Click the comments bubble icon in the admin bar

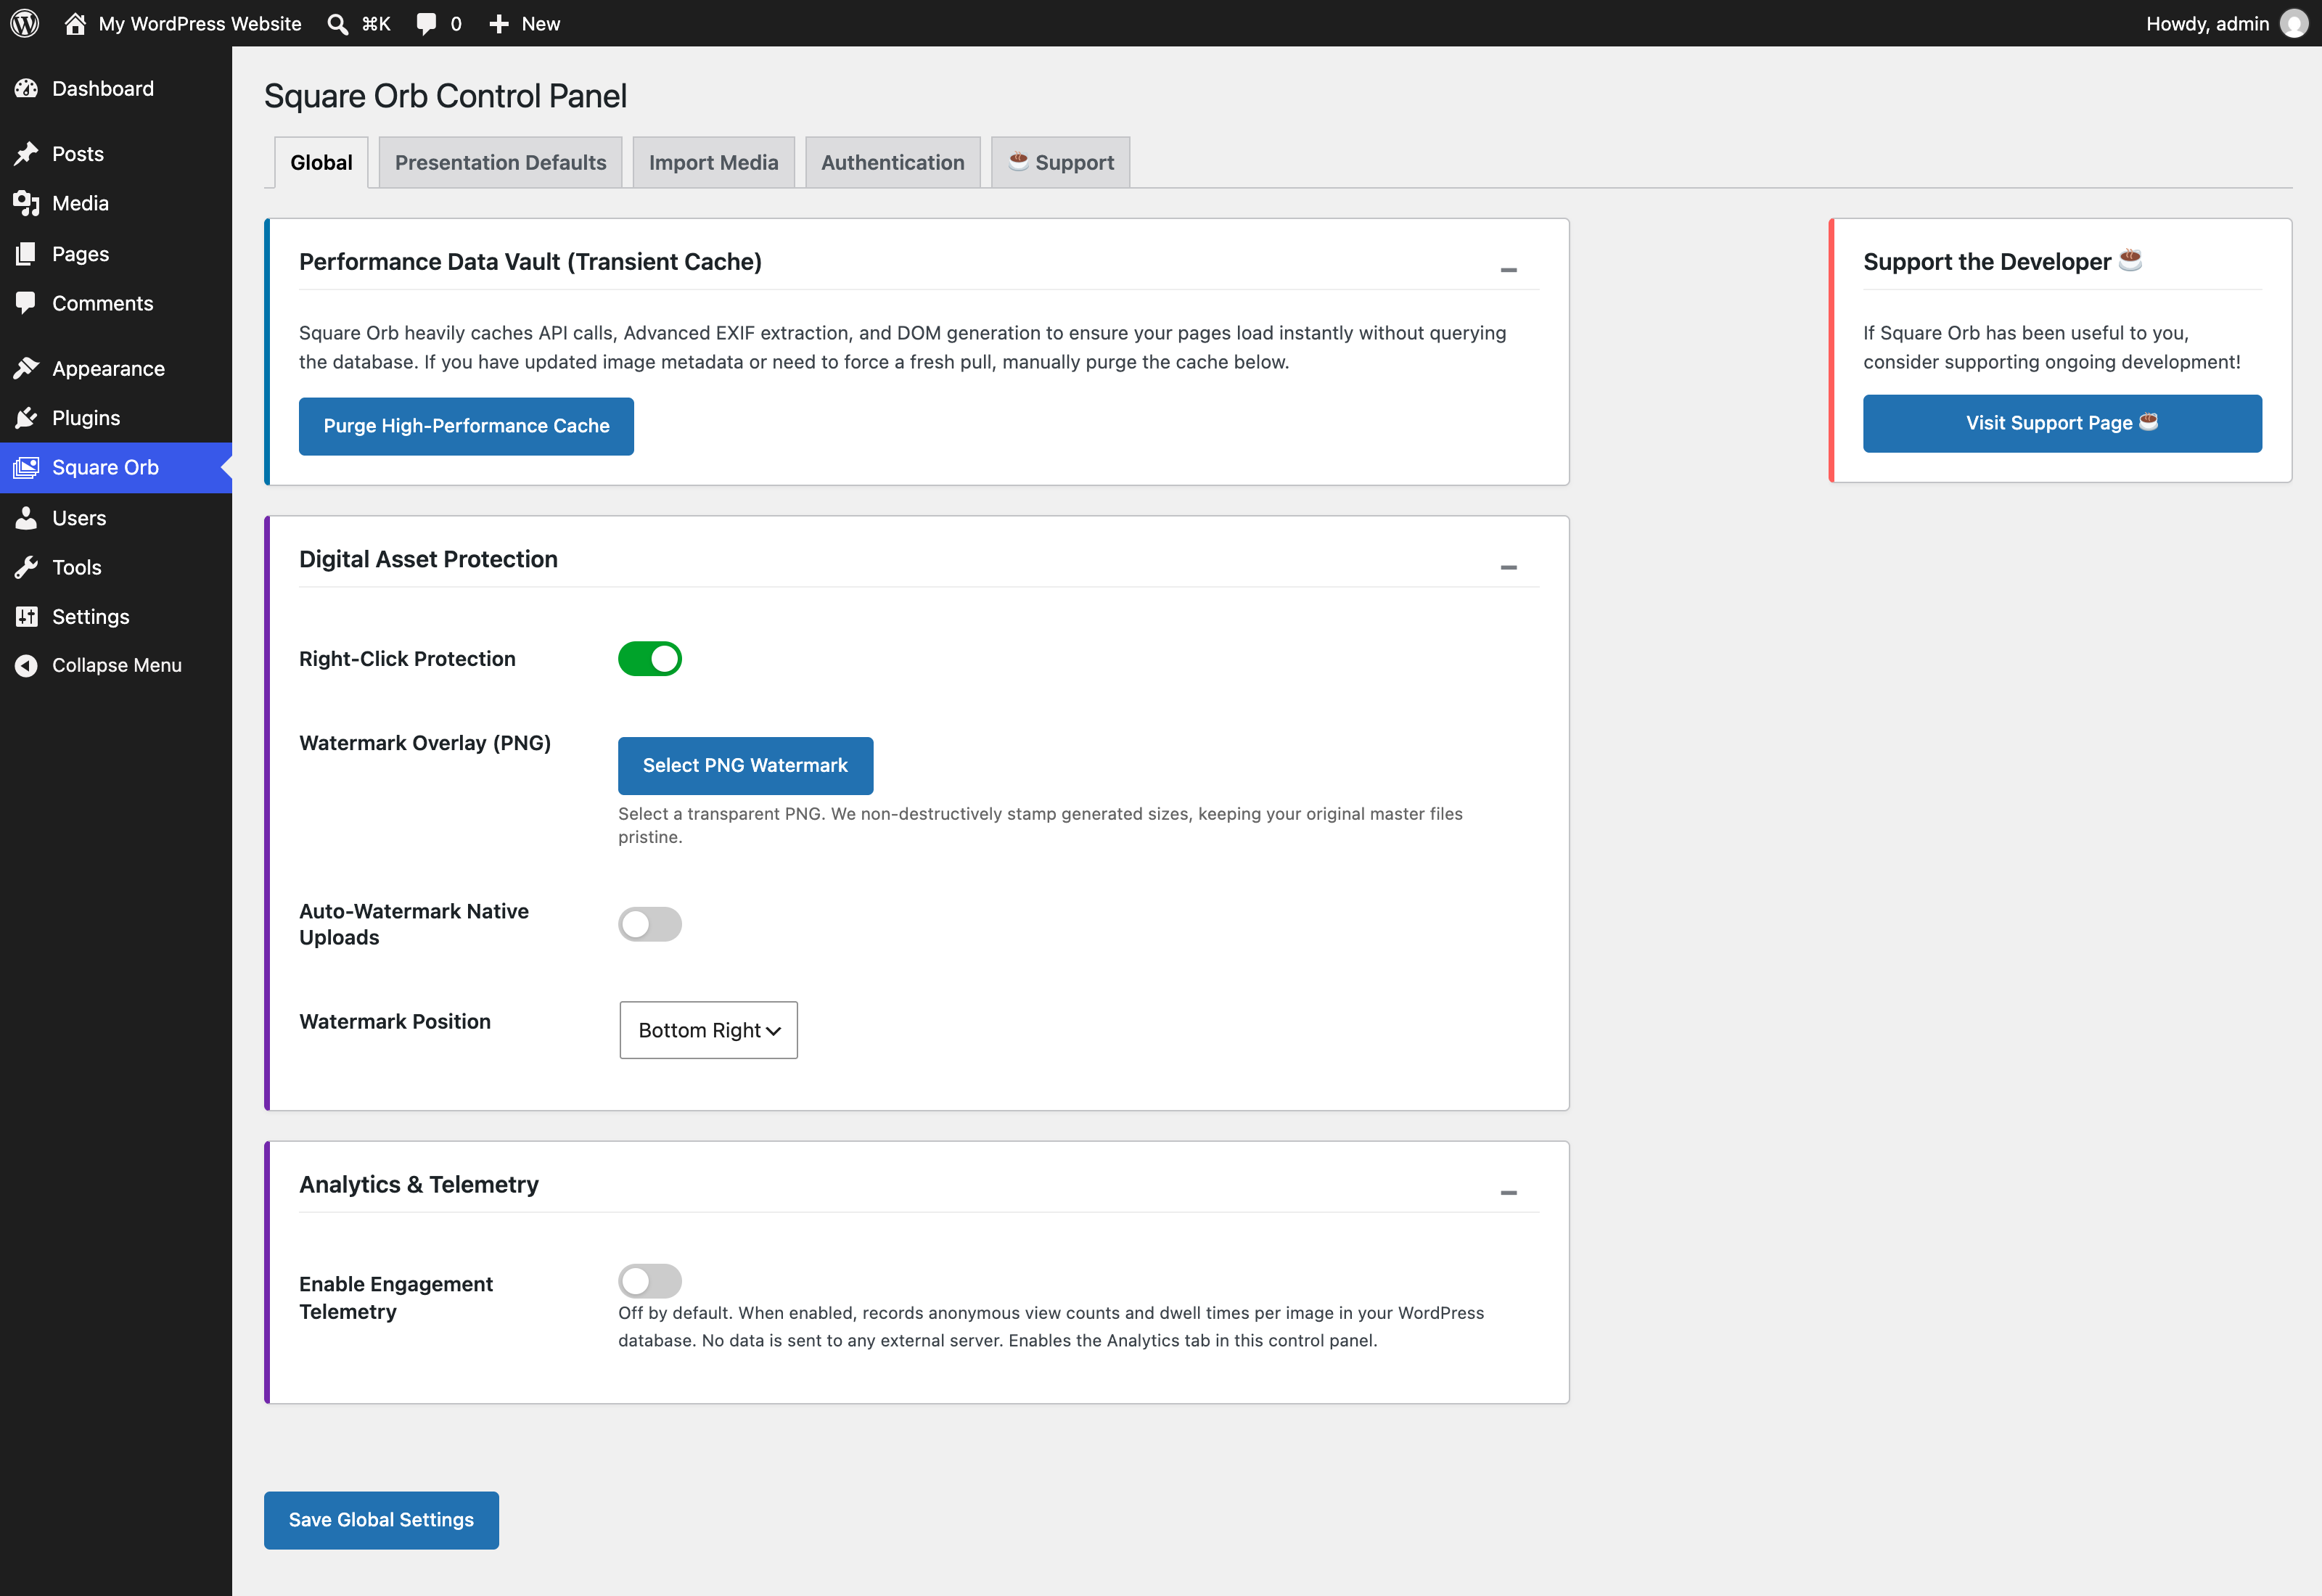pyautogui.click(x=427, y=24)
